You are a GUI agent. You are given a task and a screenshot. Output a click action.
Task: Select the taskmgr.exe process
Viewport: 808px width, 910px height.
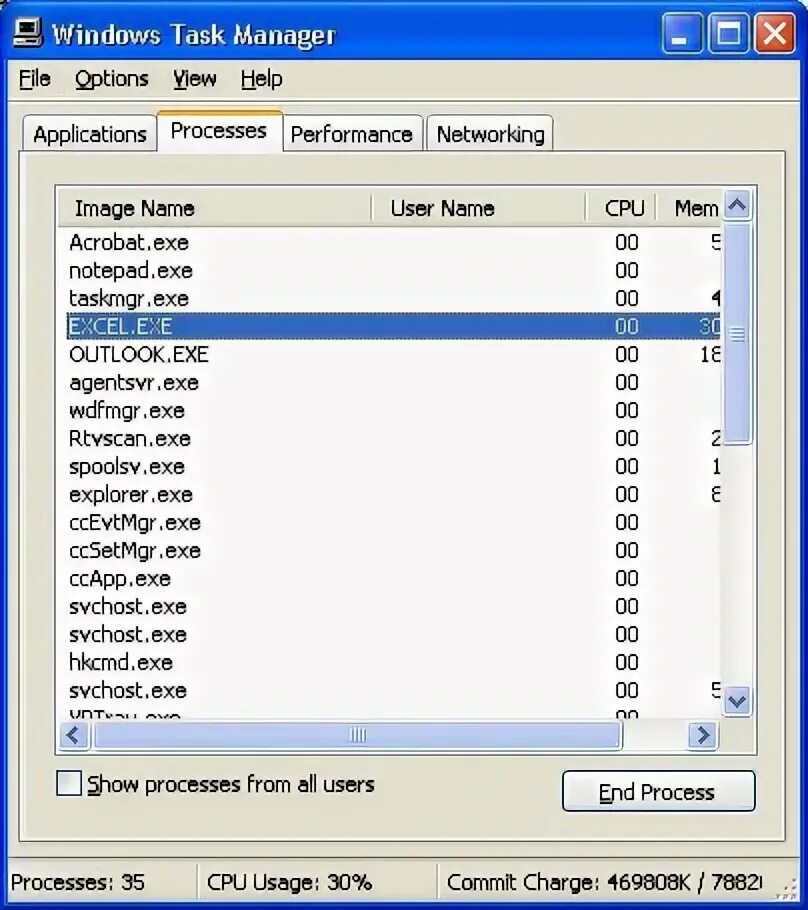coord(394,298)
